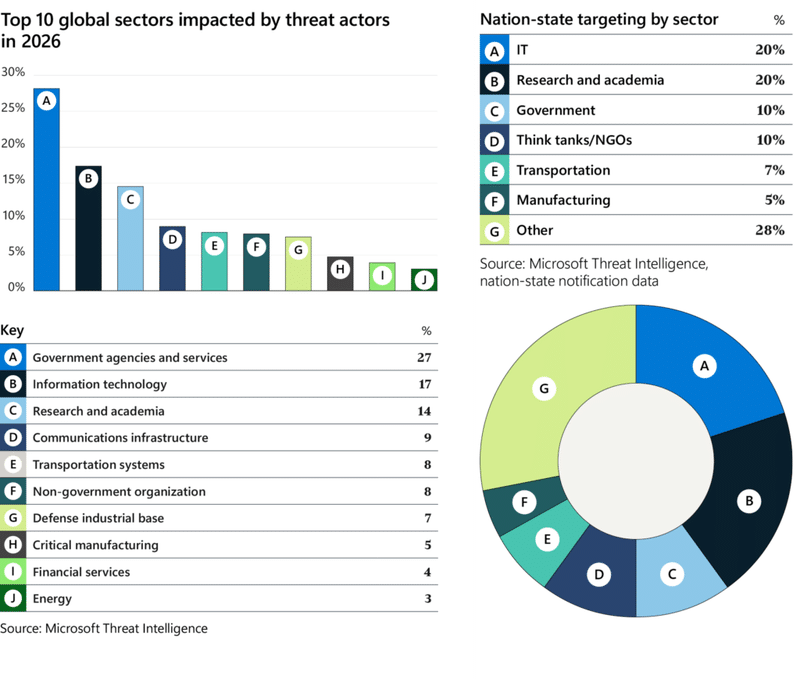Click 'Research and academia' in the nation-state table
This screenshot has height=679, width=800.
tap(590, 80)
